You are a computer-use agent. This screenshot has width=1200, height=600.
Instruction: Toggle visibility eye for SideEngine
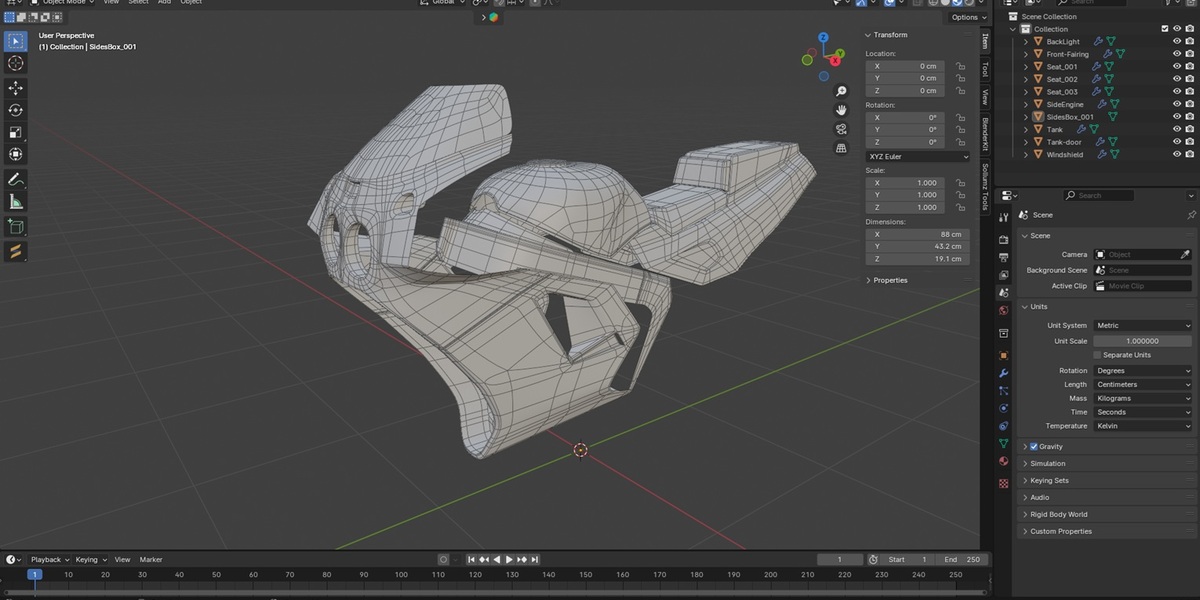click(1176, 104)
